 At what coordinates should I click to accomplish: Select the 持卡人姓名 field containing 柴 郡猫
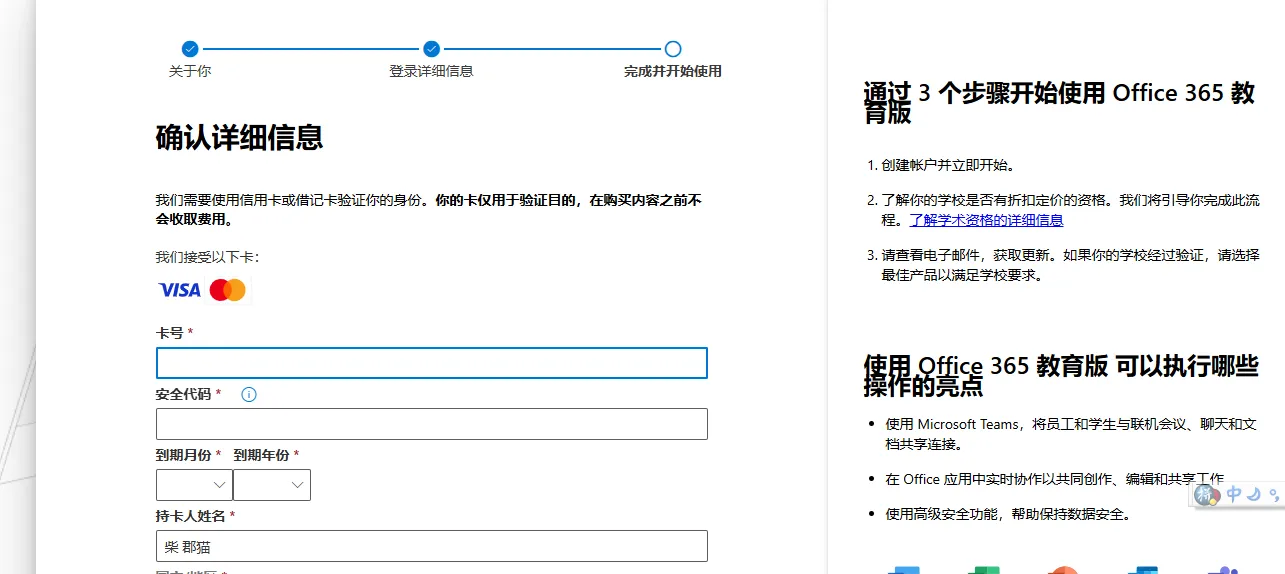click(x=431, y=546)
